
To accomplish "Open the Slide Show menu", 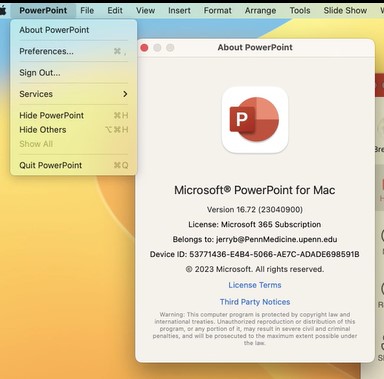I will (345, 11).
